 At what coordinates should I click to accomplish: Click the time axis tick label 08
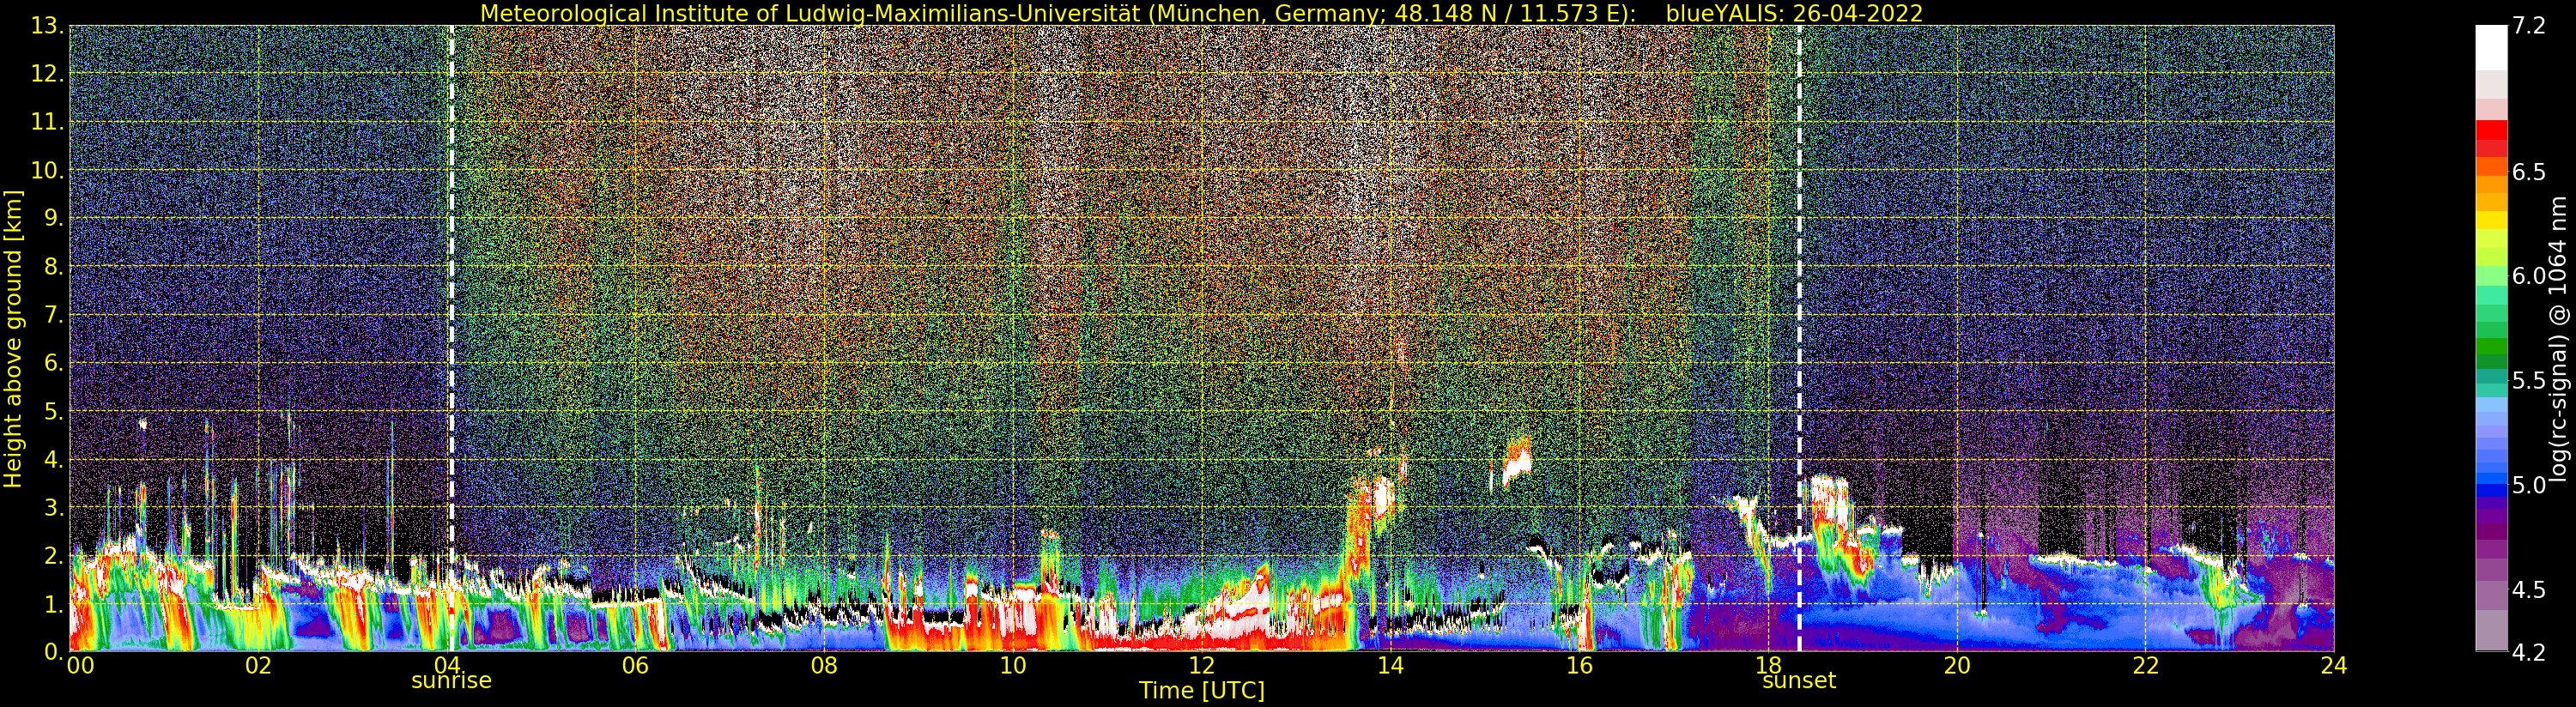[x=824, y=666]
